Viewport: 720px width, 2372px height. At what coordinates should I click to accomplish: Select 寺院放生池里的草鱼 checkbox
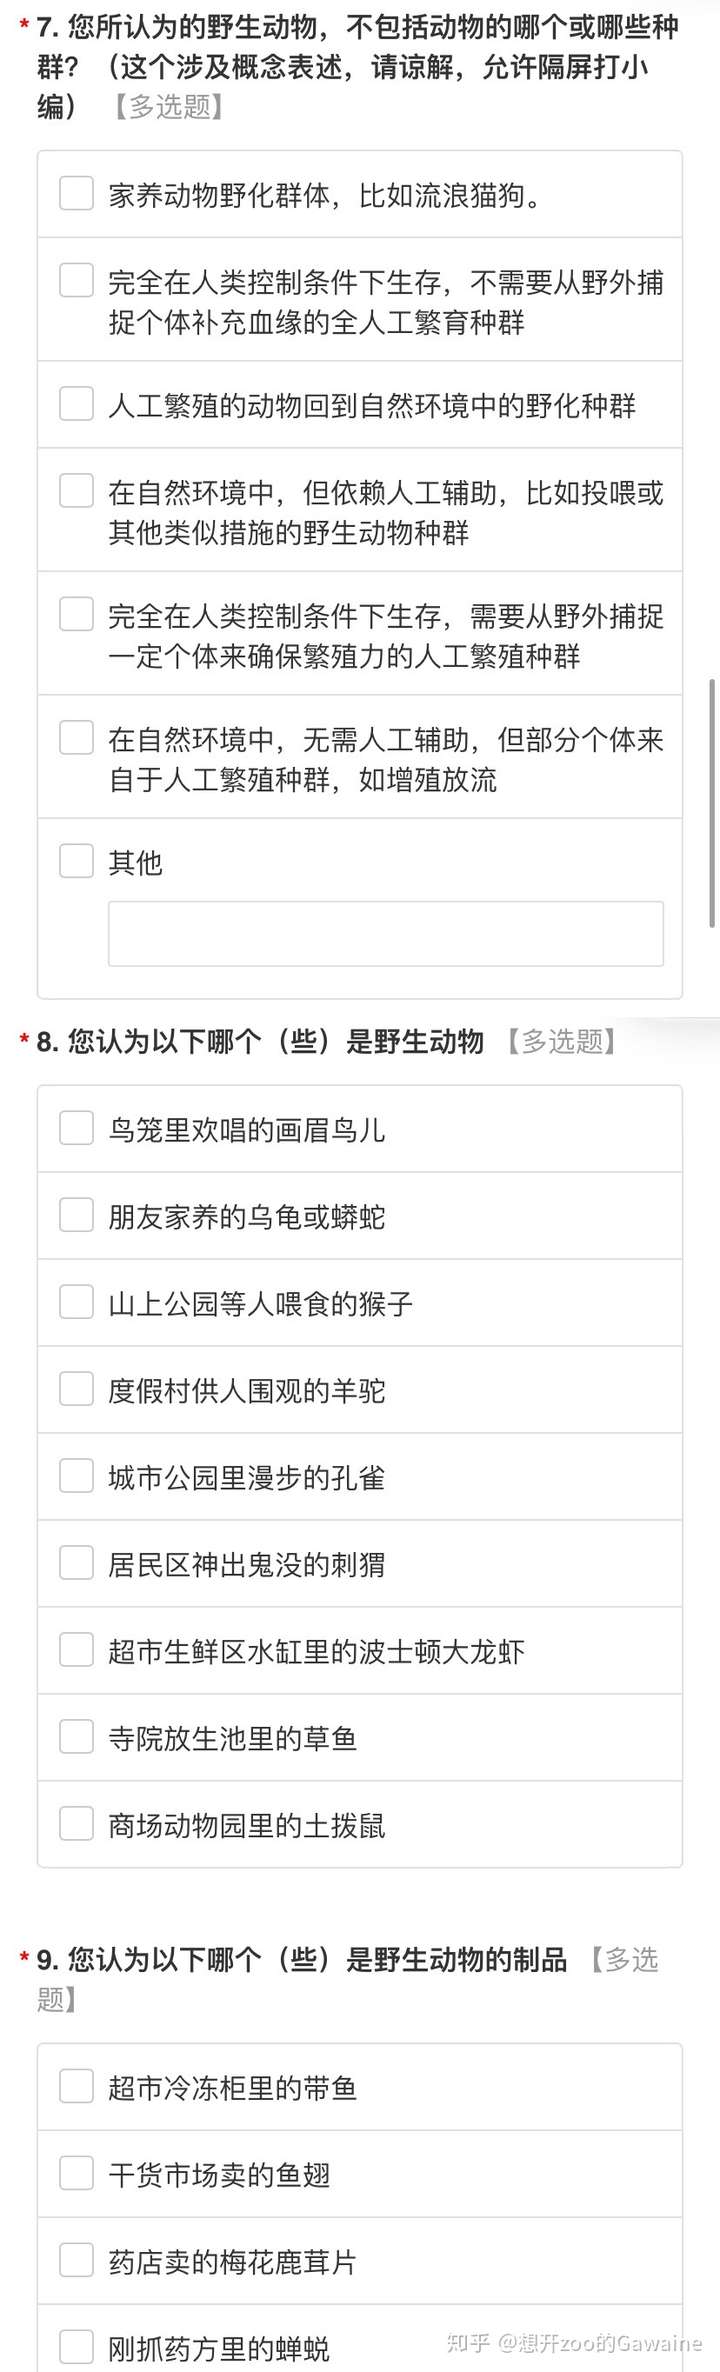pos(76,1738)
